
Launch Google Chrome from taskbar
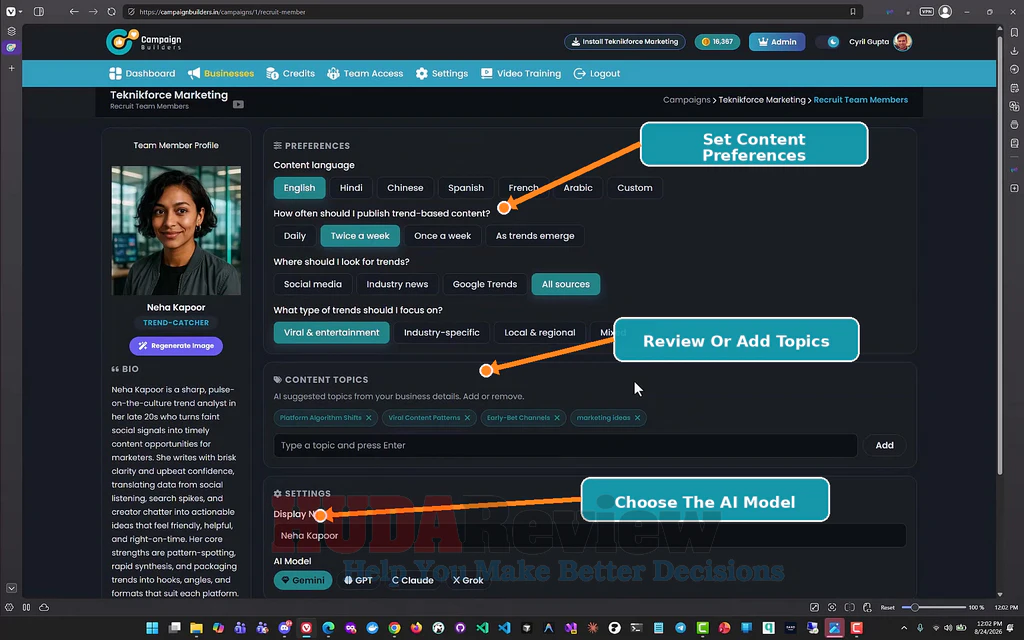pos(394,628)
